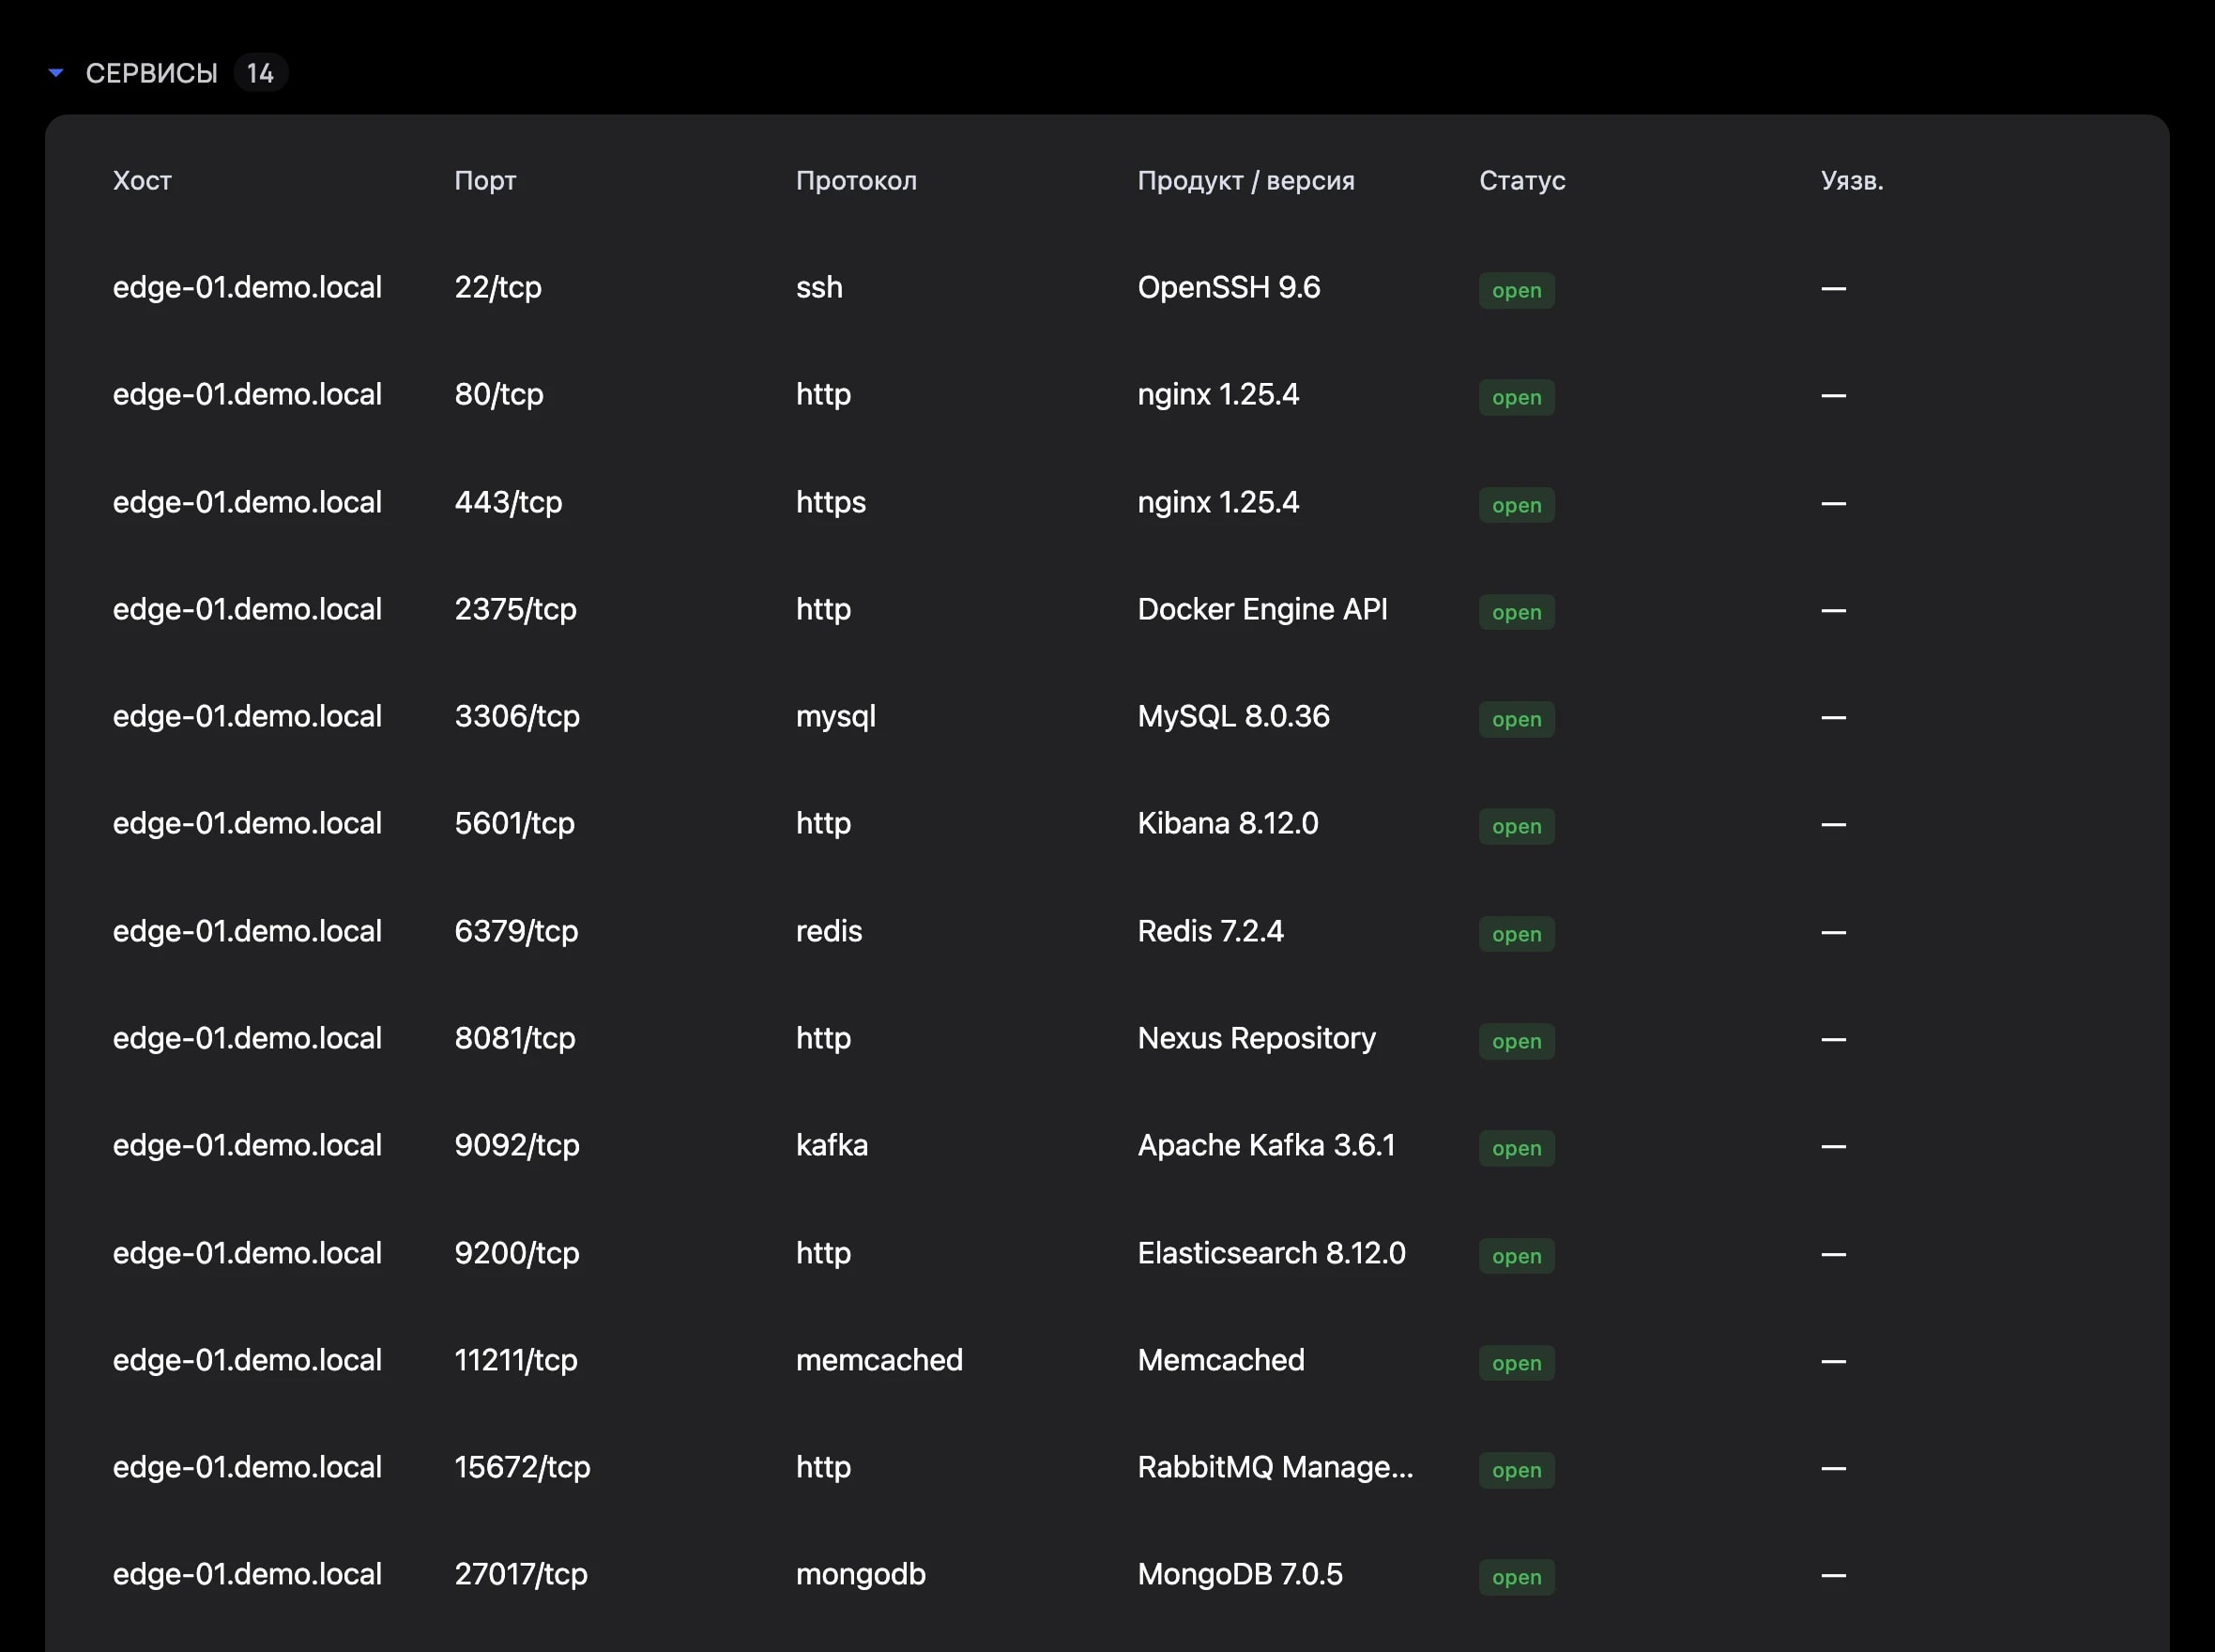This screenshot has height=1652, width=2215.
Task: Select the 27017/tcp port cell
Action: (521, 1574)
